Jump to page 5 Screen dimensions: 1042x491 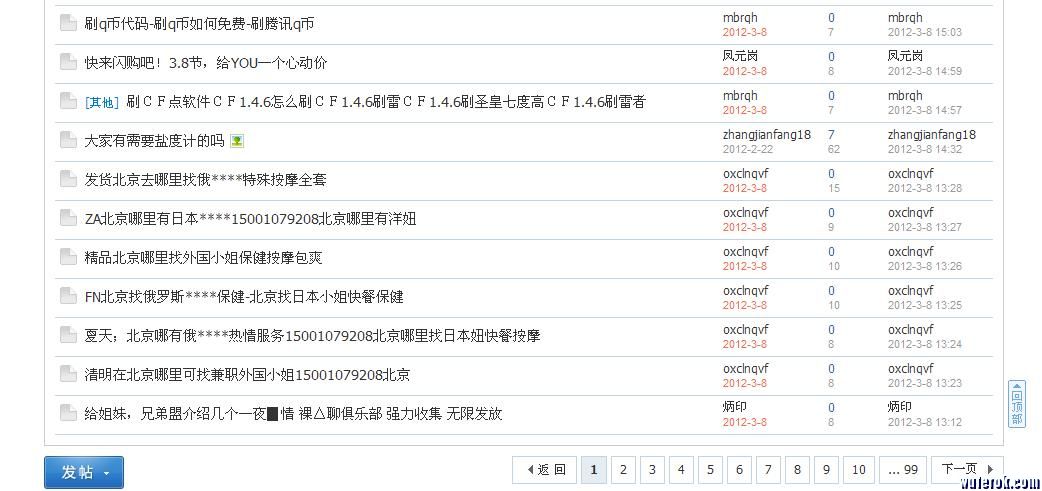pyautogui.click(x=710, y=470)
